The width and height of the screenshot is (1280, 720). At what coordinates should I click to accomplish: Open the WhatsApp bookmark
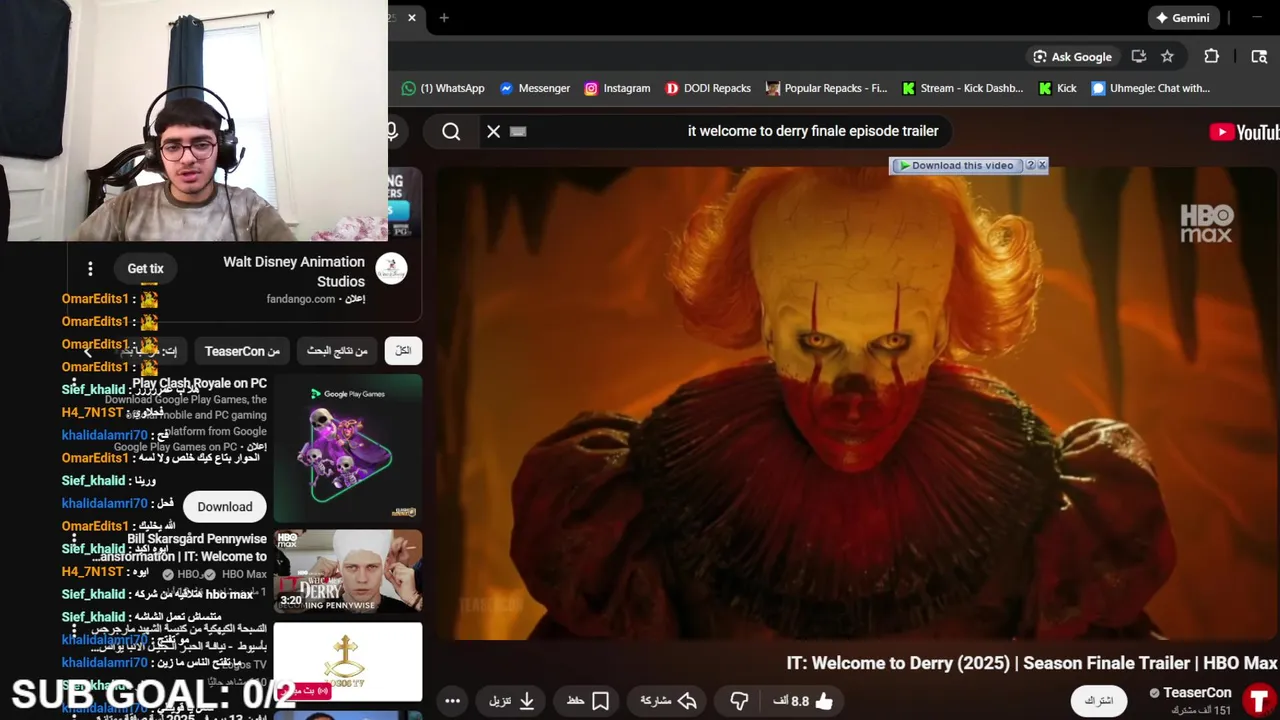[443, 88]
